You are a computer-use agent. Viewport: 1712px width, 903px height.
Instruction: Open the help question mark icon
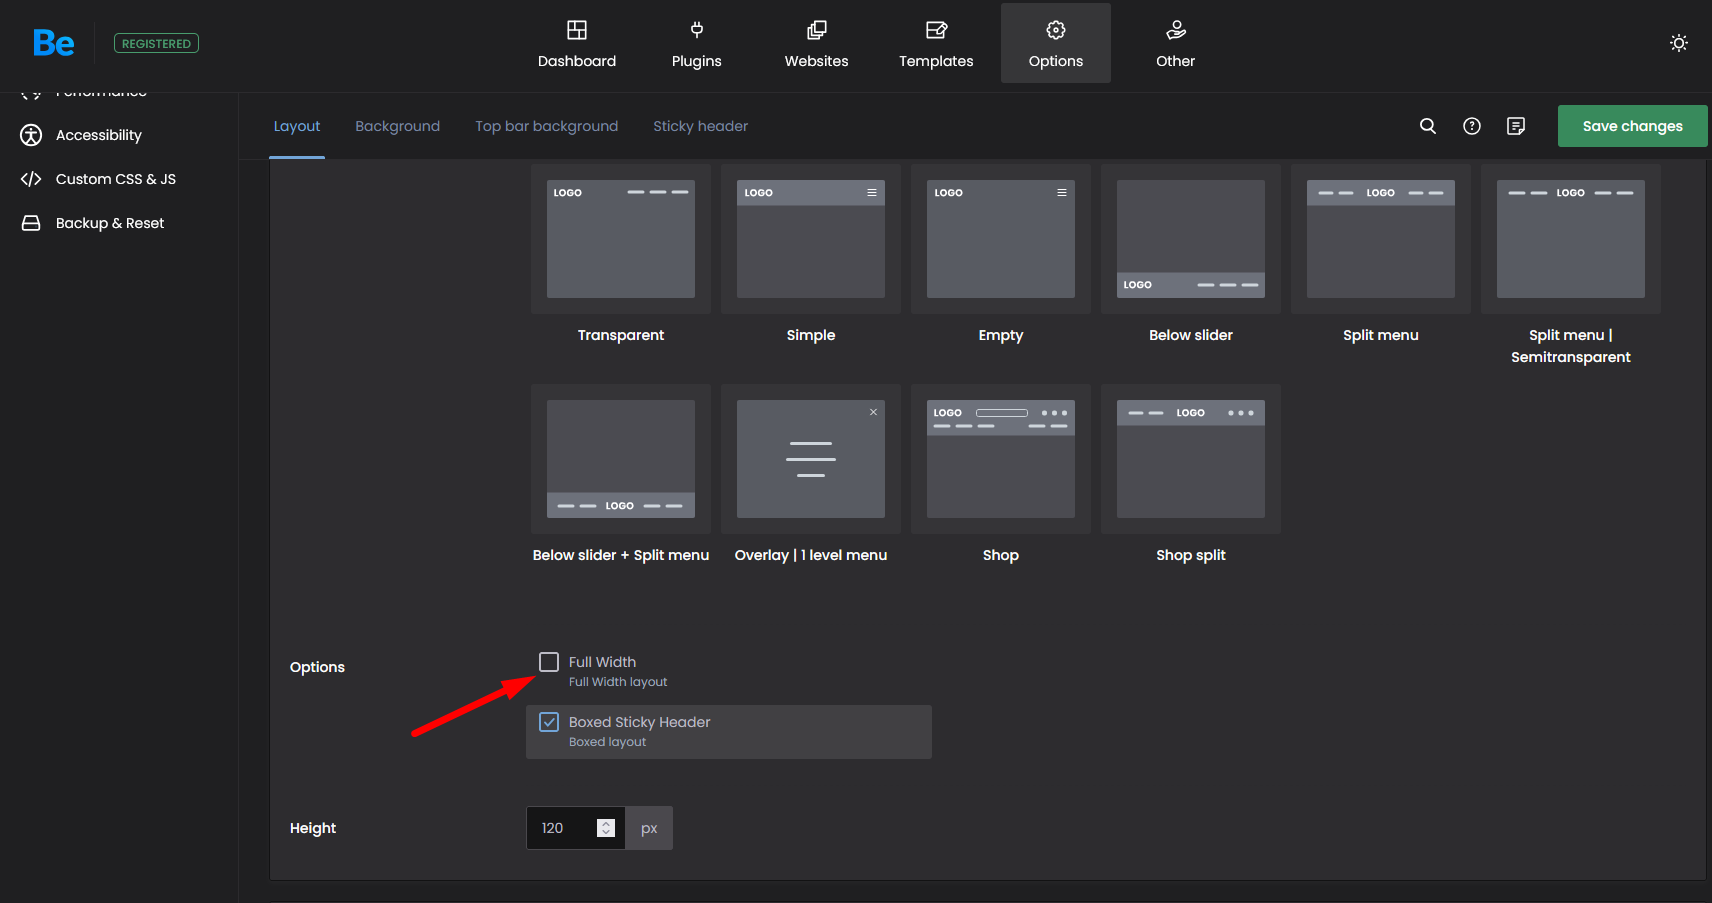[x=1472, y=126]
